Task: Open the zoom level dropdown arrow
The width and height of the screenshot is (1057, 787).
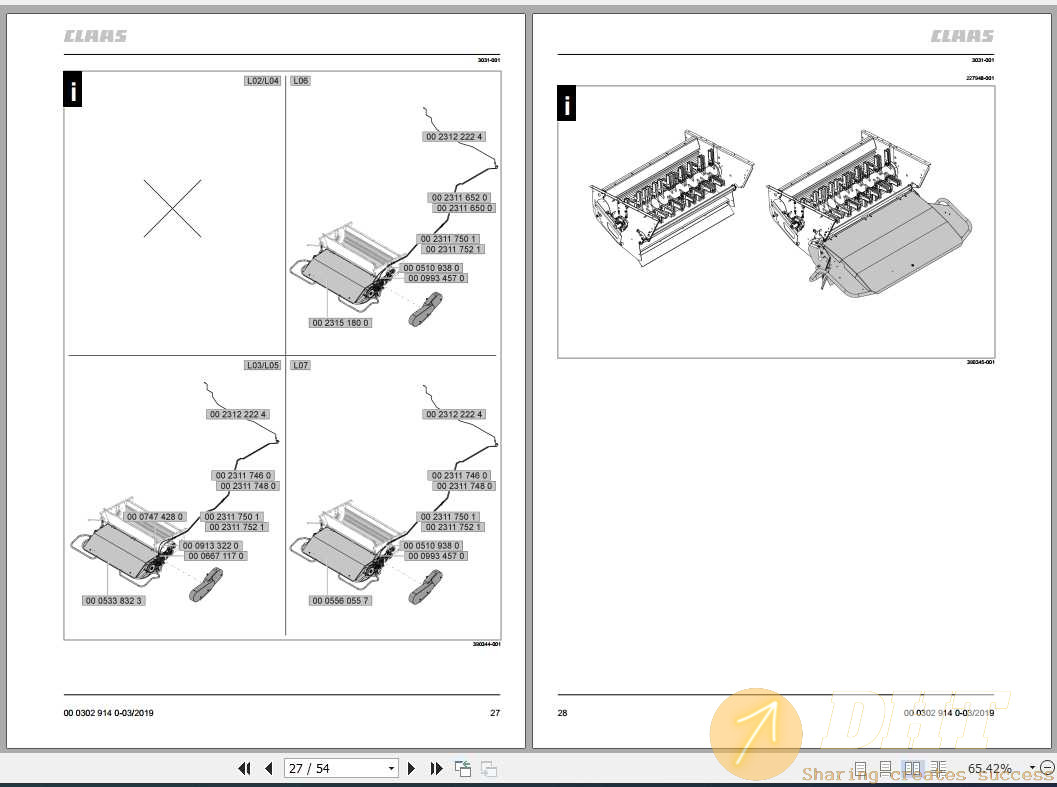Action: [x=1032, y=768]
